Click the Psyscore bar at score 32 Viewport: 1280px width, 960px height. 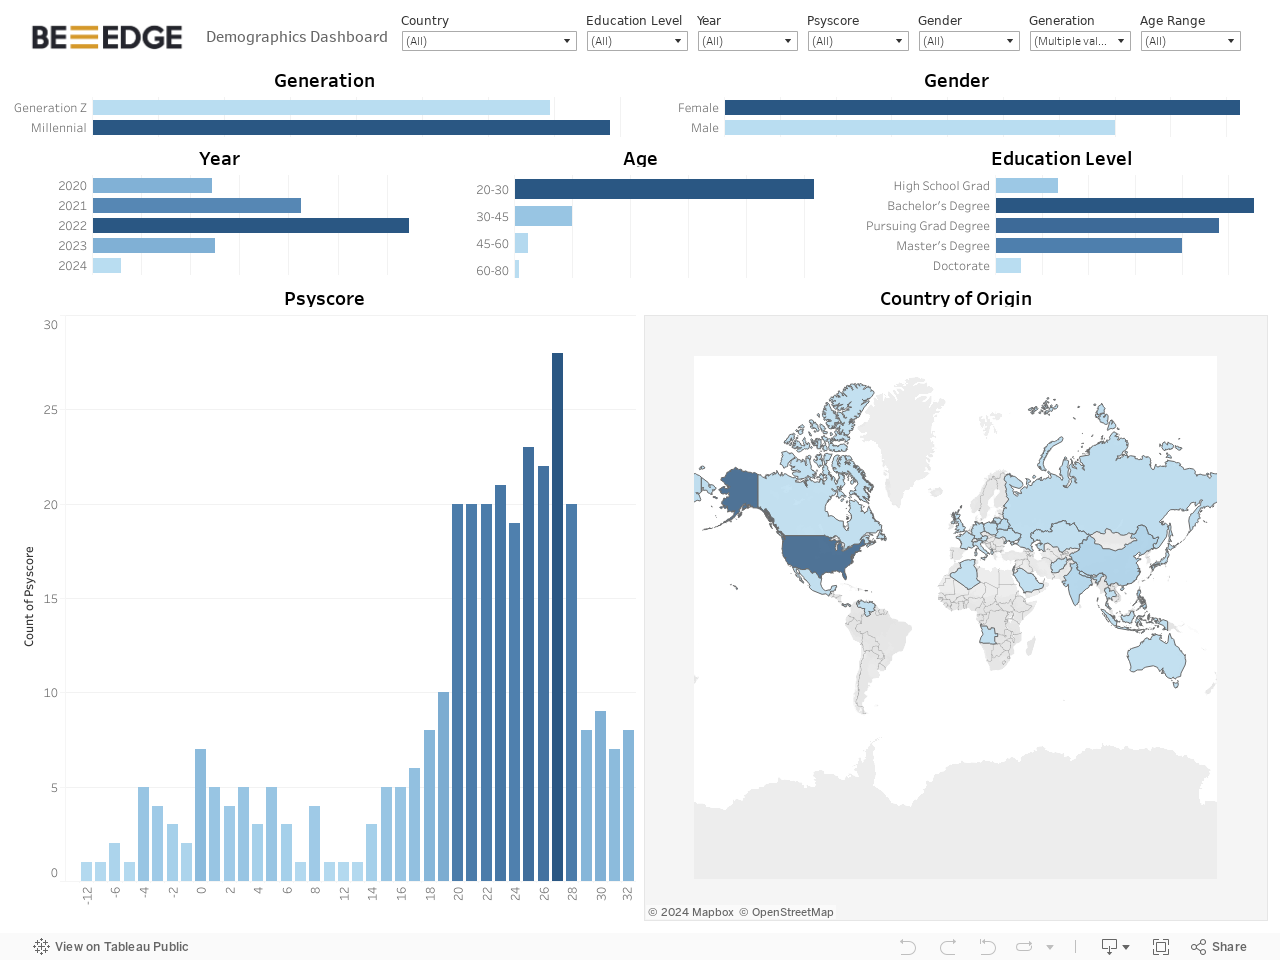(x=628, y=805)
